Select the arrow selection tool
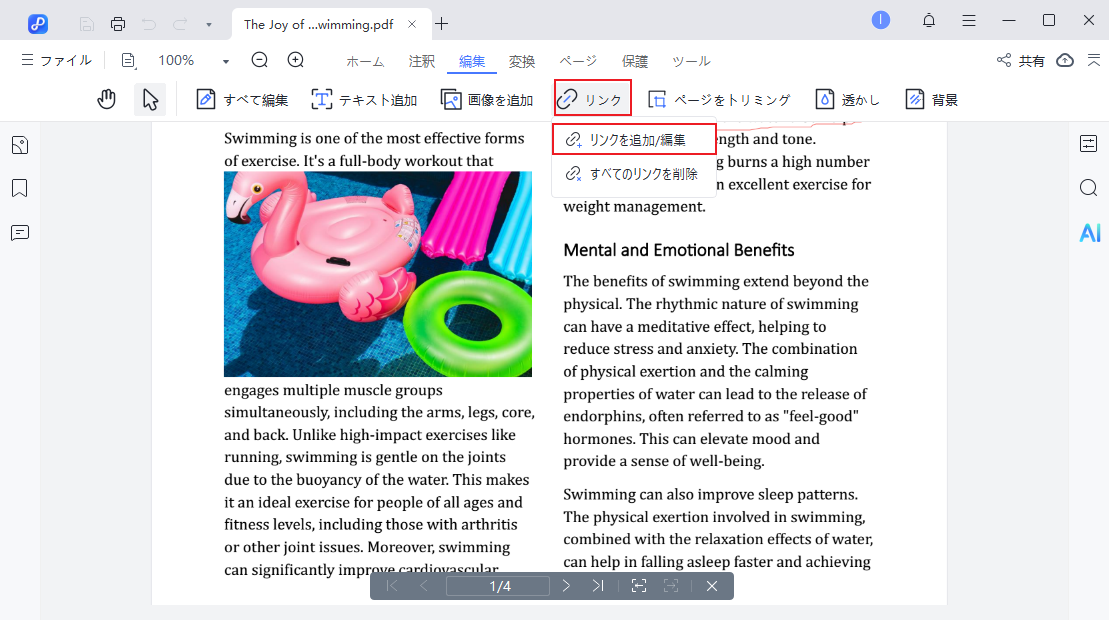The width and height of the screenshot is (1109, 620). point(150,100)
